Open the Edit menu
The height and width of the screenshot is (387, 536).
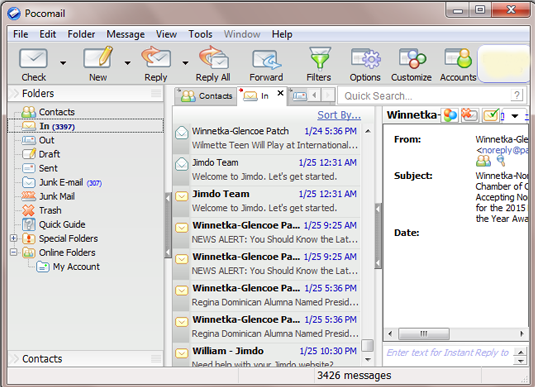pyautogui.click(x=48, y=34)
